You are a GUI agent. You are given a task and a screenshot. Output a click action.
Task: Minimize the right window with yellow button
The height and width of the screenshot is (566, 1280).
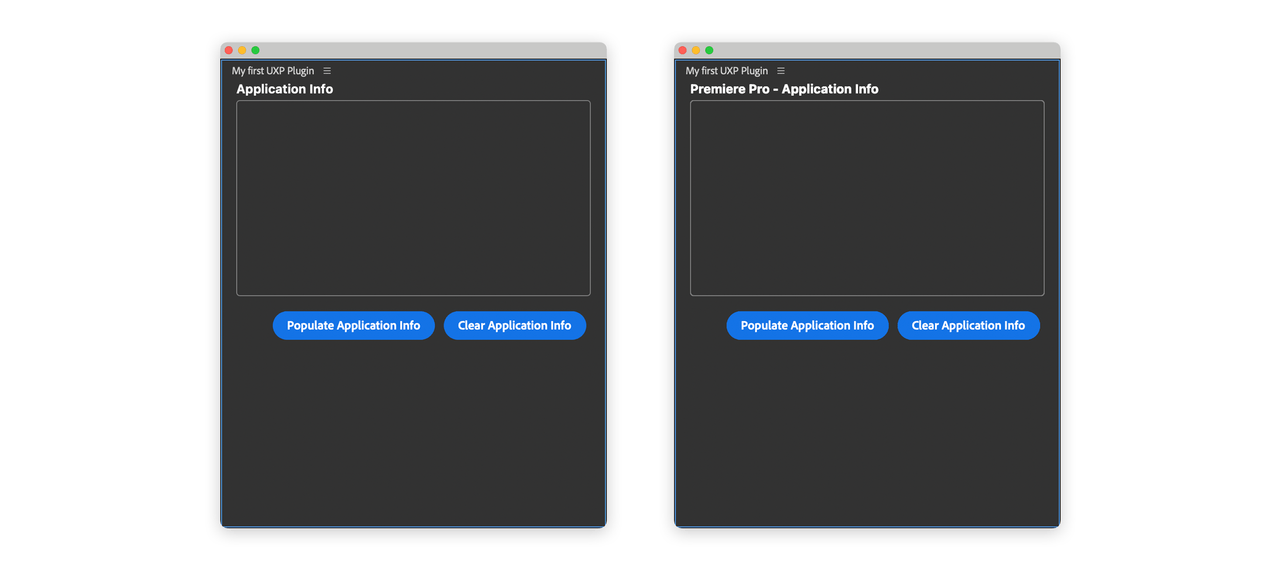[x=696, y=50]
